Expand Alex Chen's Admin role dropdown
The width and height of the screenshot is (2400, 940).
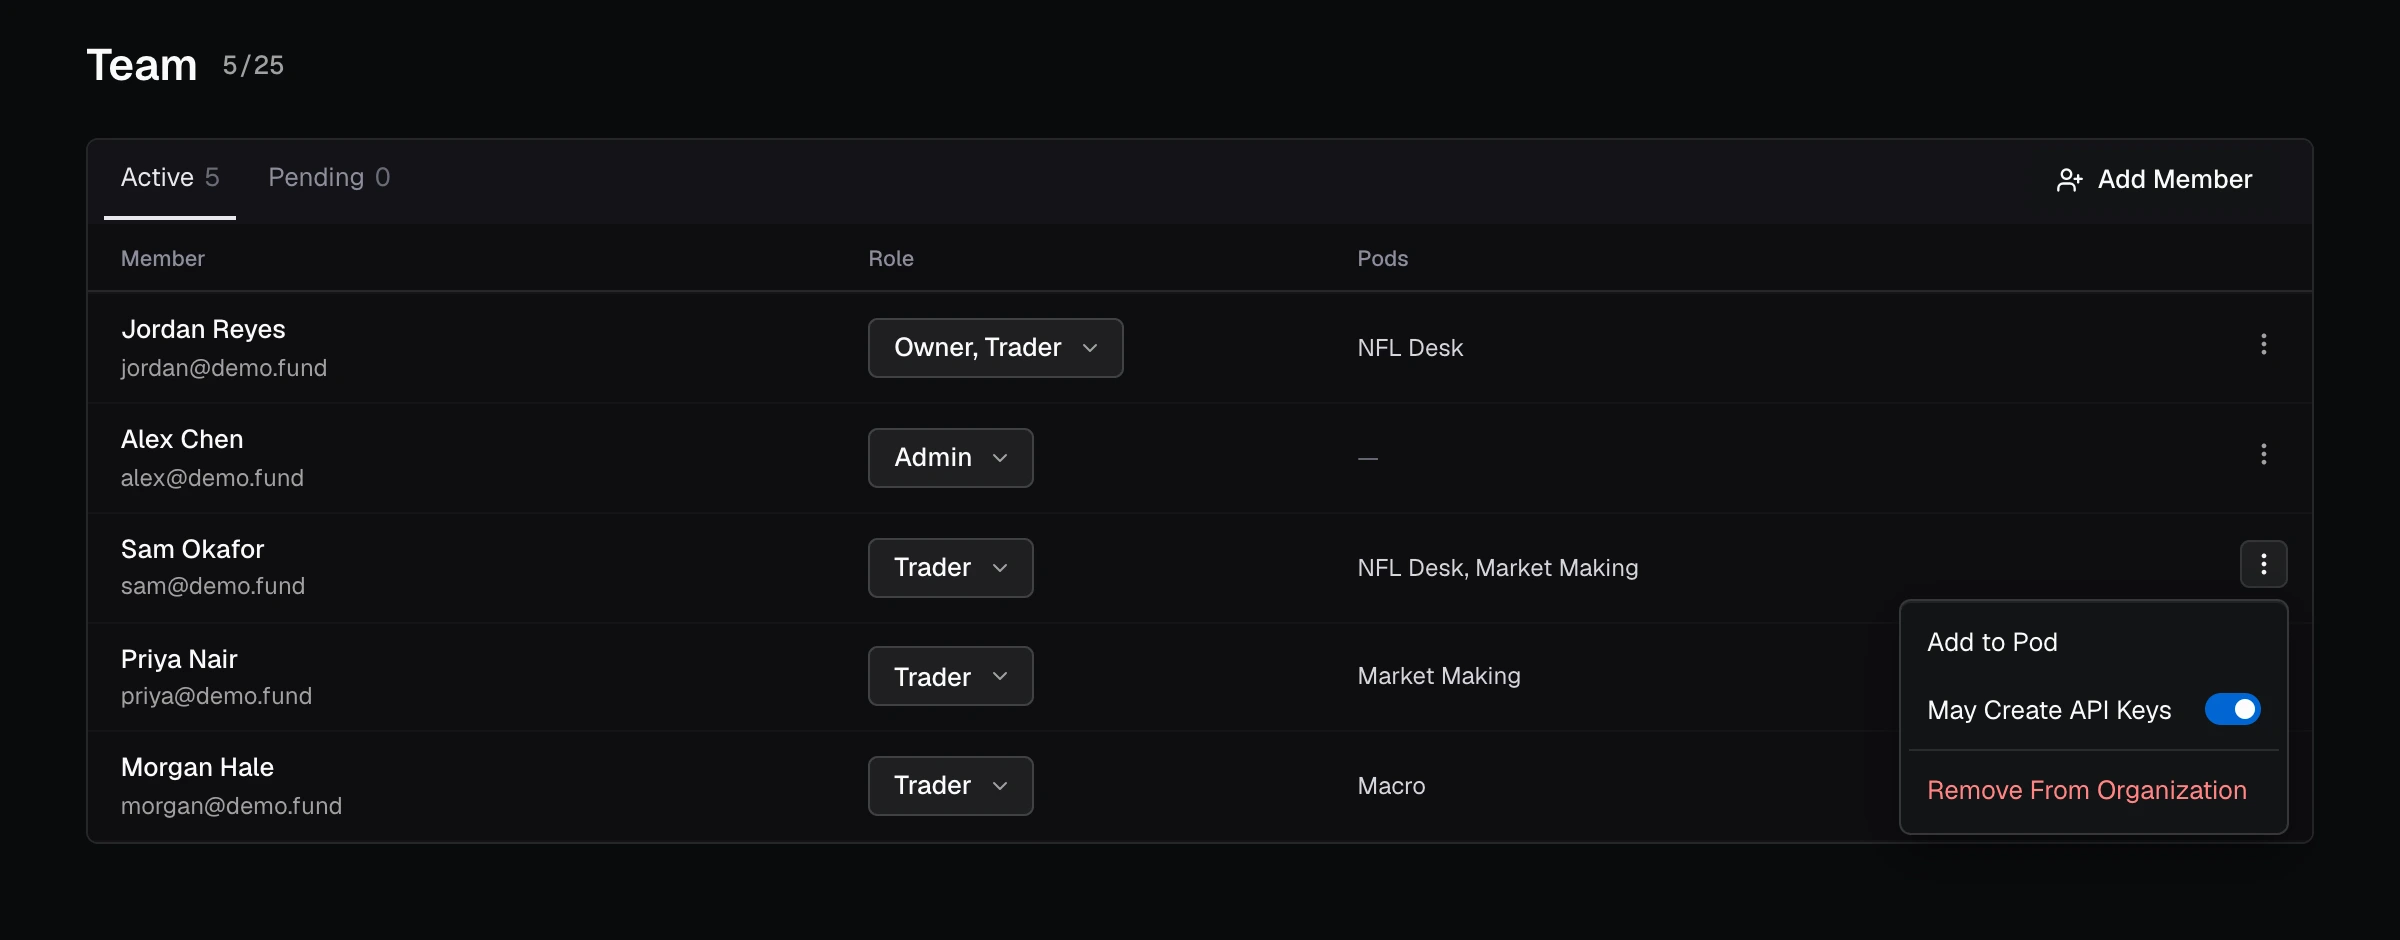(950, 458)
